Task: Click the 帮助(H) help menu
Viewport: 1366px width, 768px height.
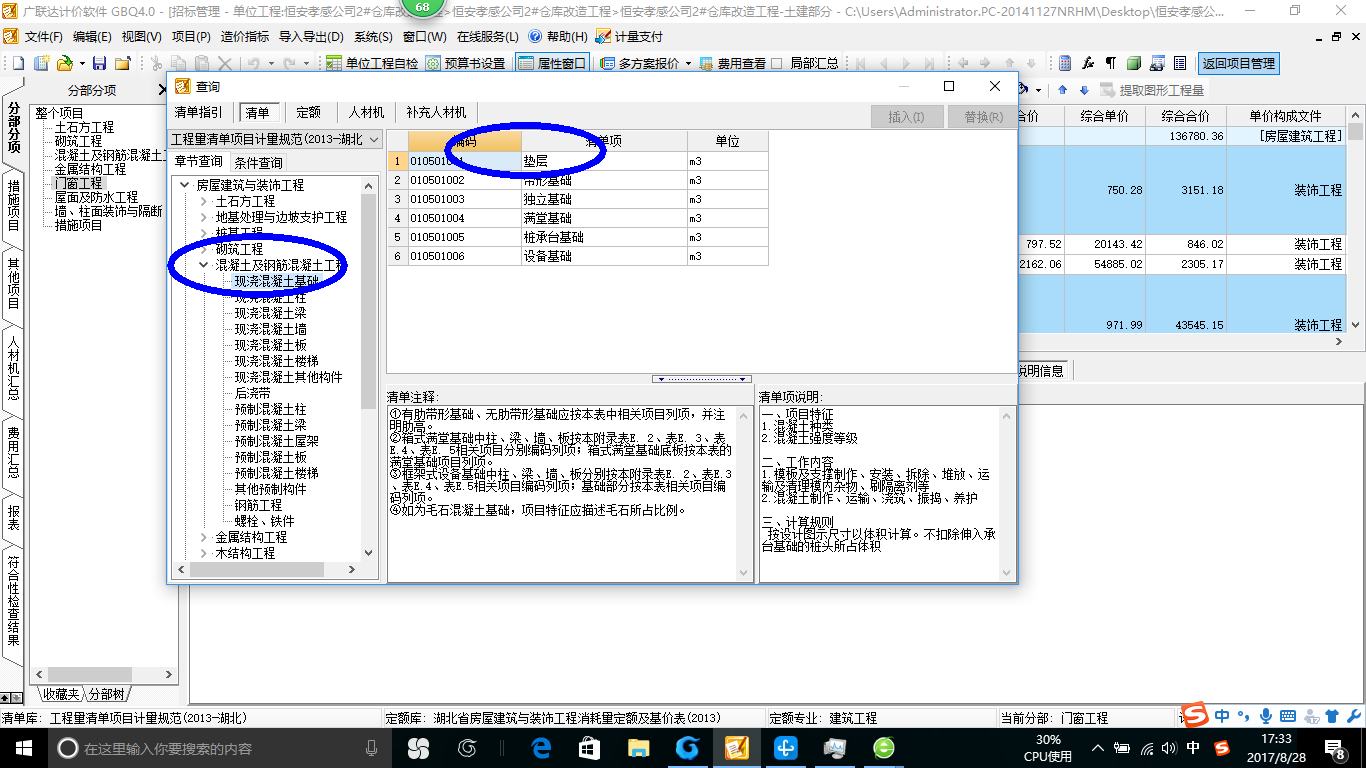Action: pyautogui.click(x=566, y=36)
